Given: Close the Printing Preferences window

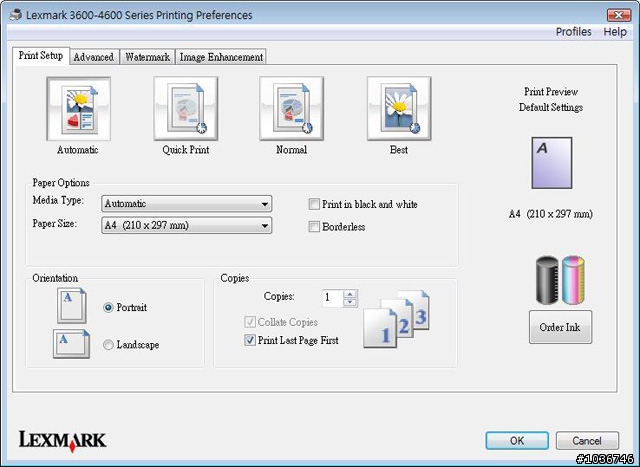Looking at the screenshot, I should pyautogui.click(x=619, y=15).
